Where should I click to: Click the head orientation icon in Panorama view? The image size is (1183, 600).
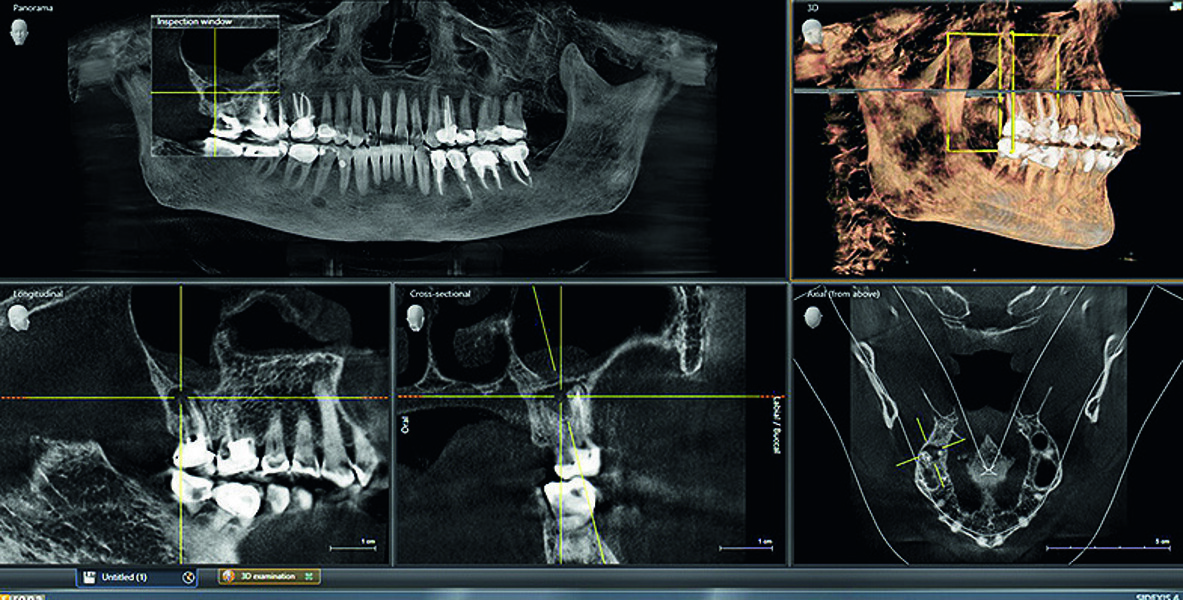pyautogui.click(x=19, y=34)
